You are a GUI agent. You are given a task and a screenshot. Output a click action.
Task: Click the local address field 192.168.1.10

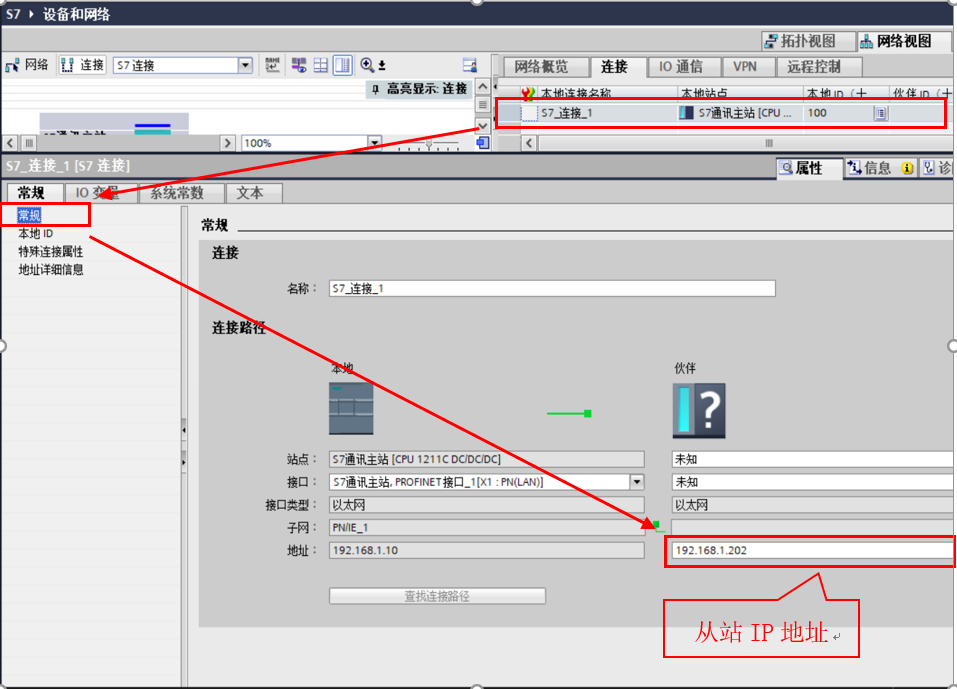tap(486, 550)
